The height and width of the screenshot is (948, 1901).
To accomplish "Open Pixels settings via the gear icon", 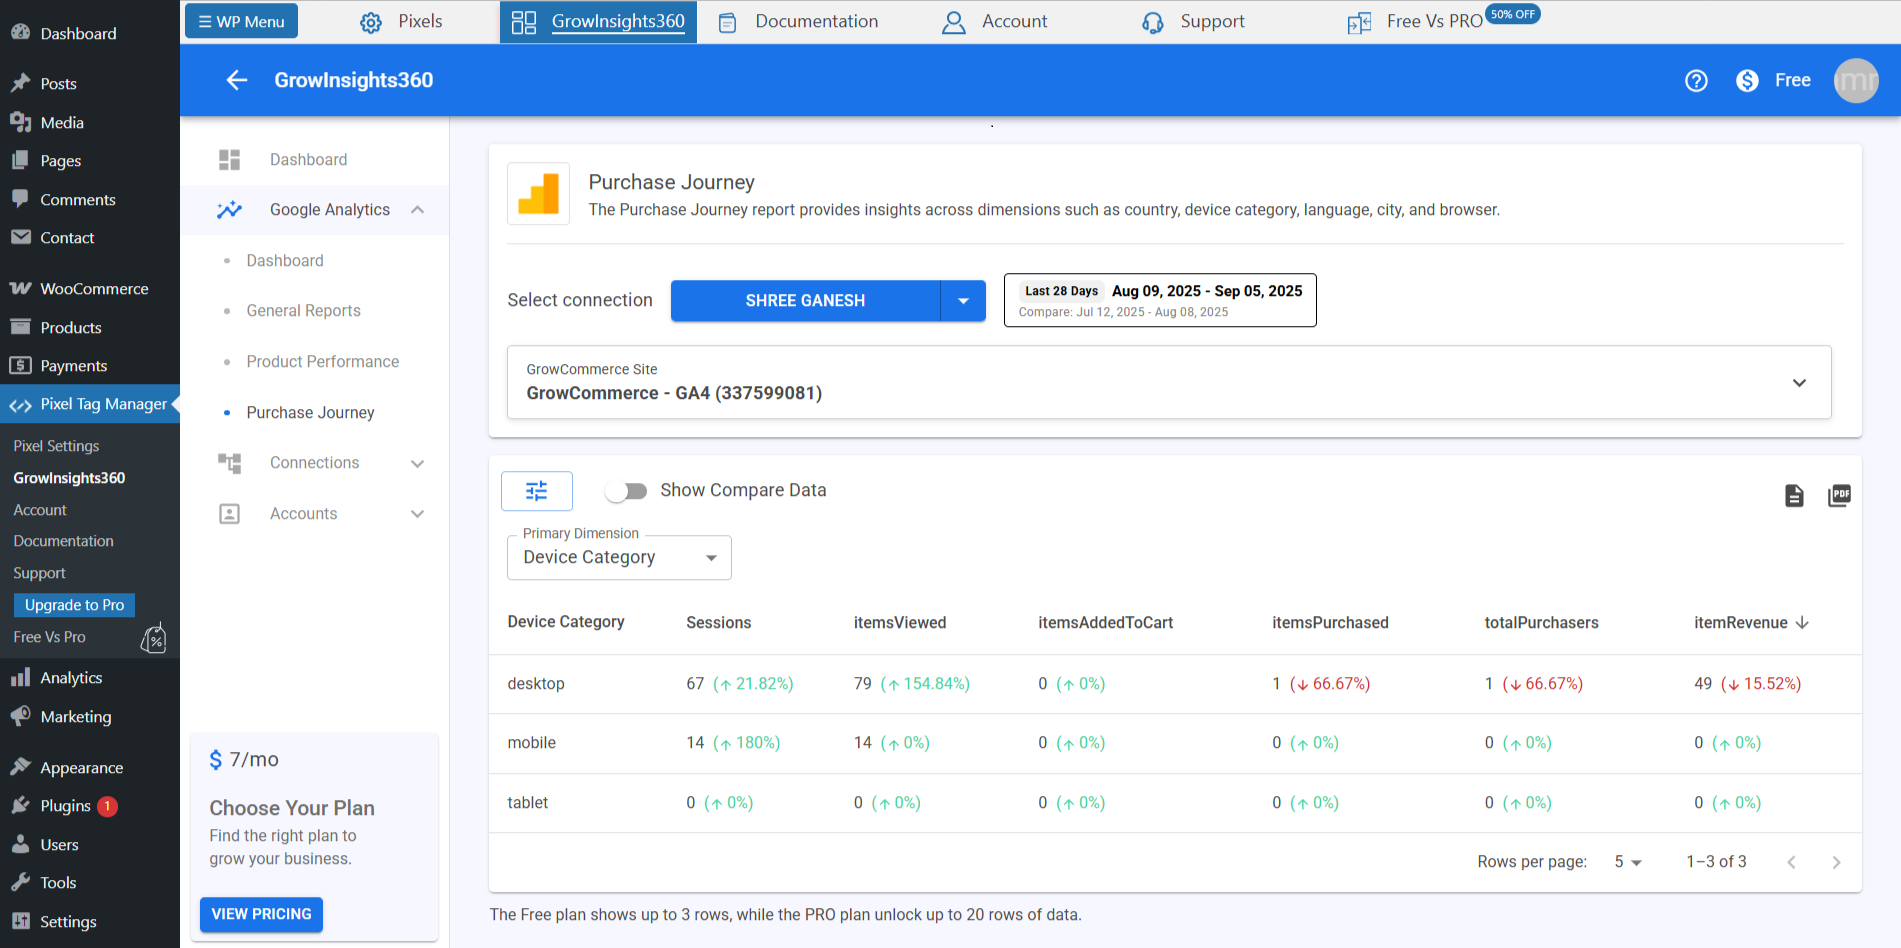I will 369,21.
